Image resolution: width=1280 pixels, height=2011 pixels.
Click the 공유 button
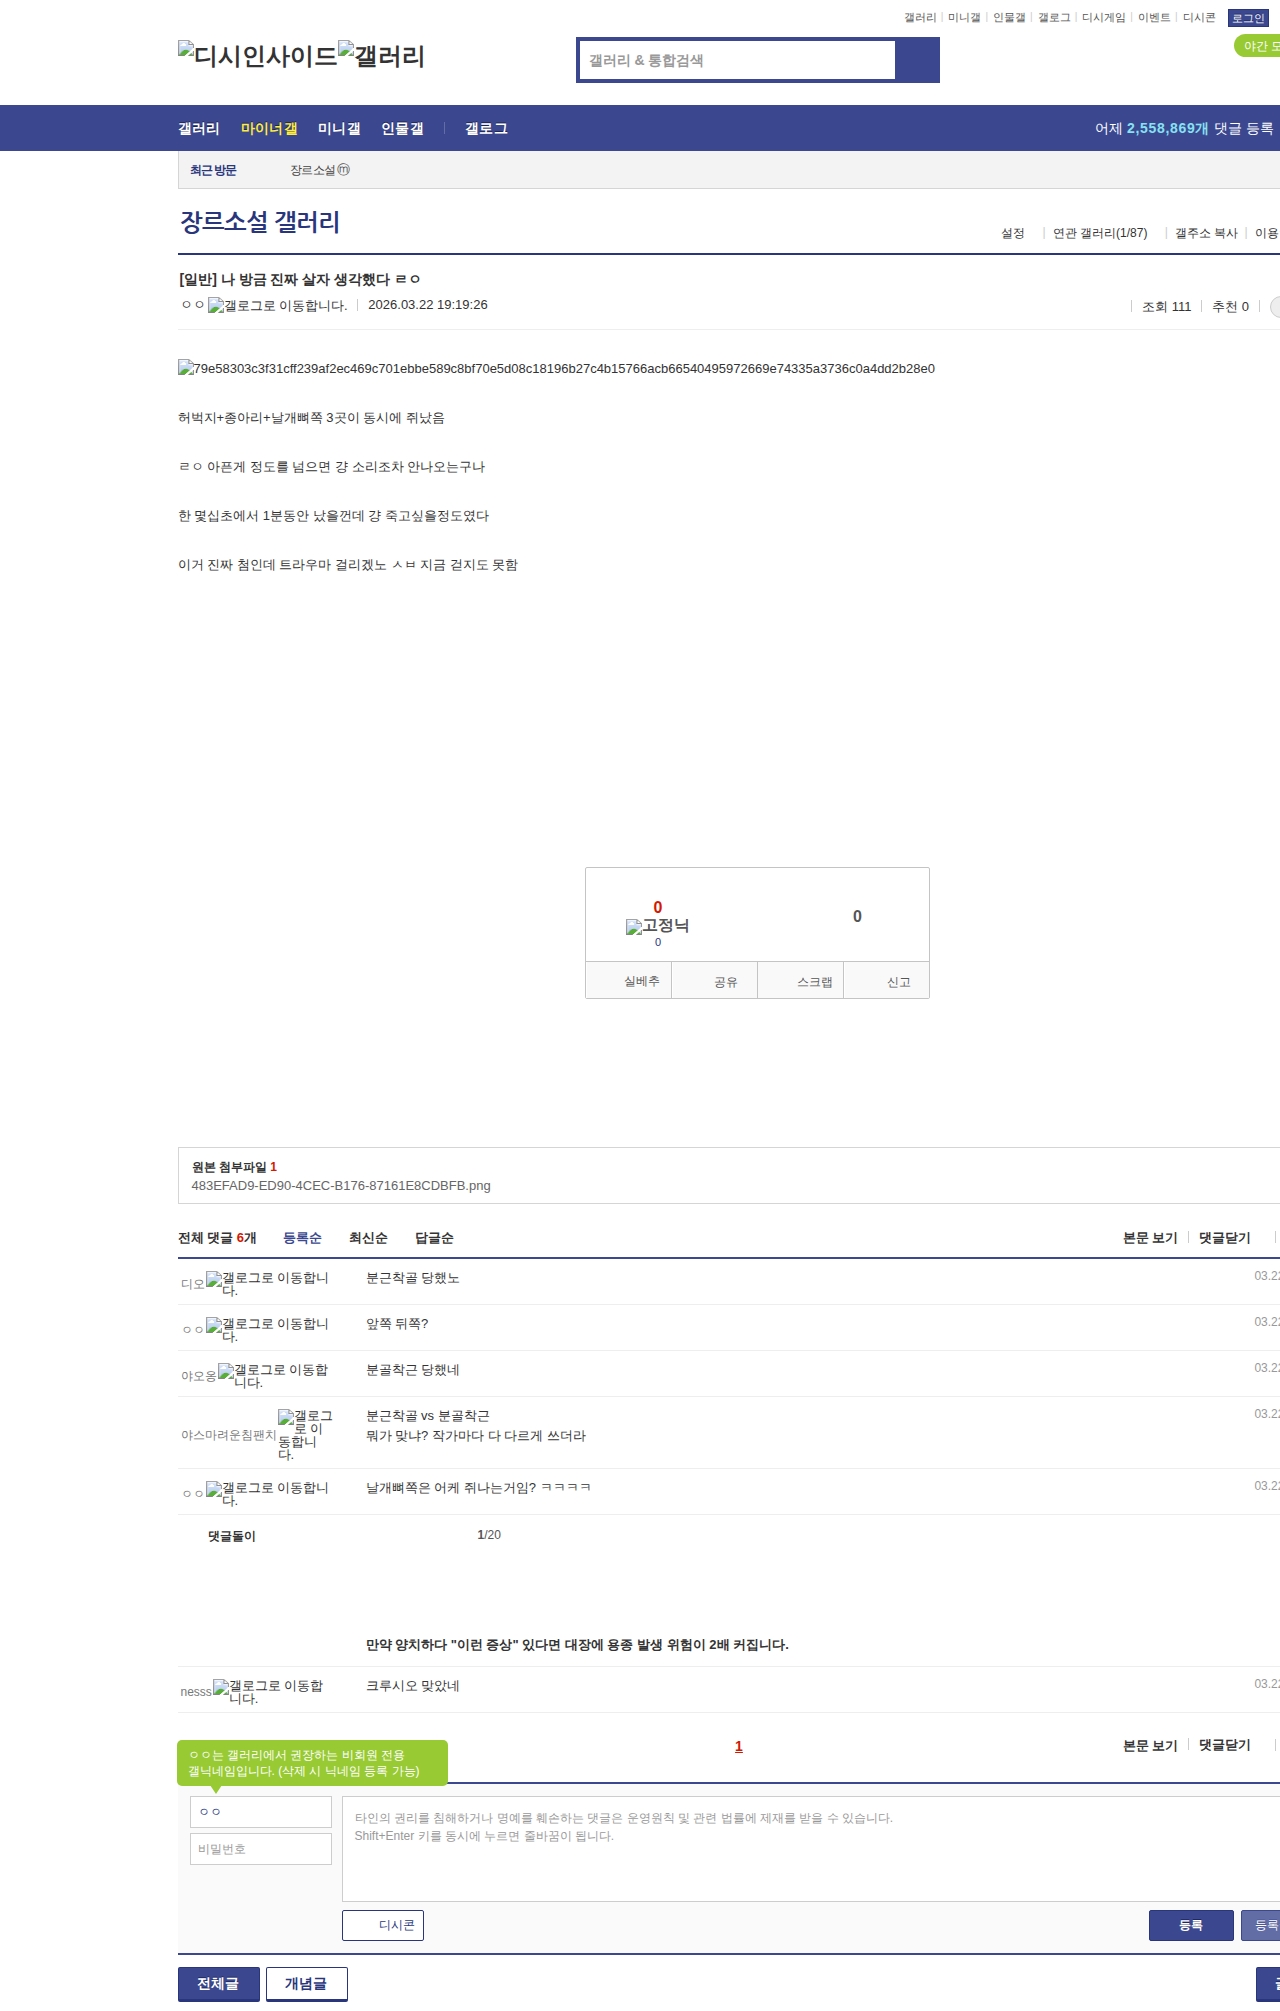point(714,981)
